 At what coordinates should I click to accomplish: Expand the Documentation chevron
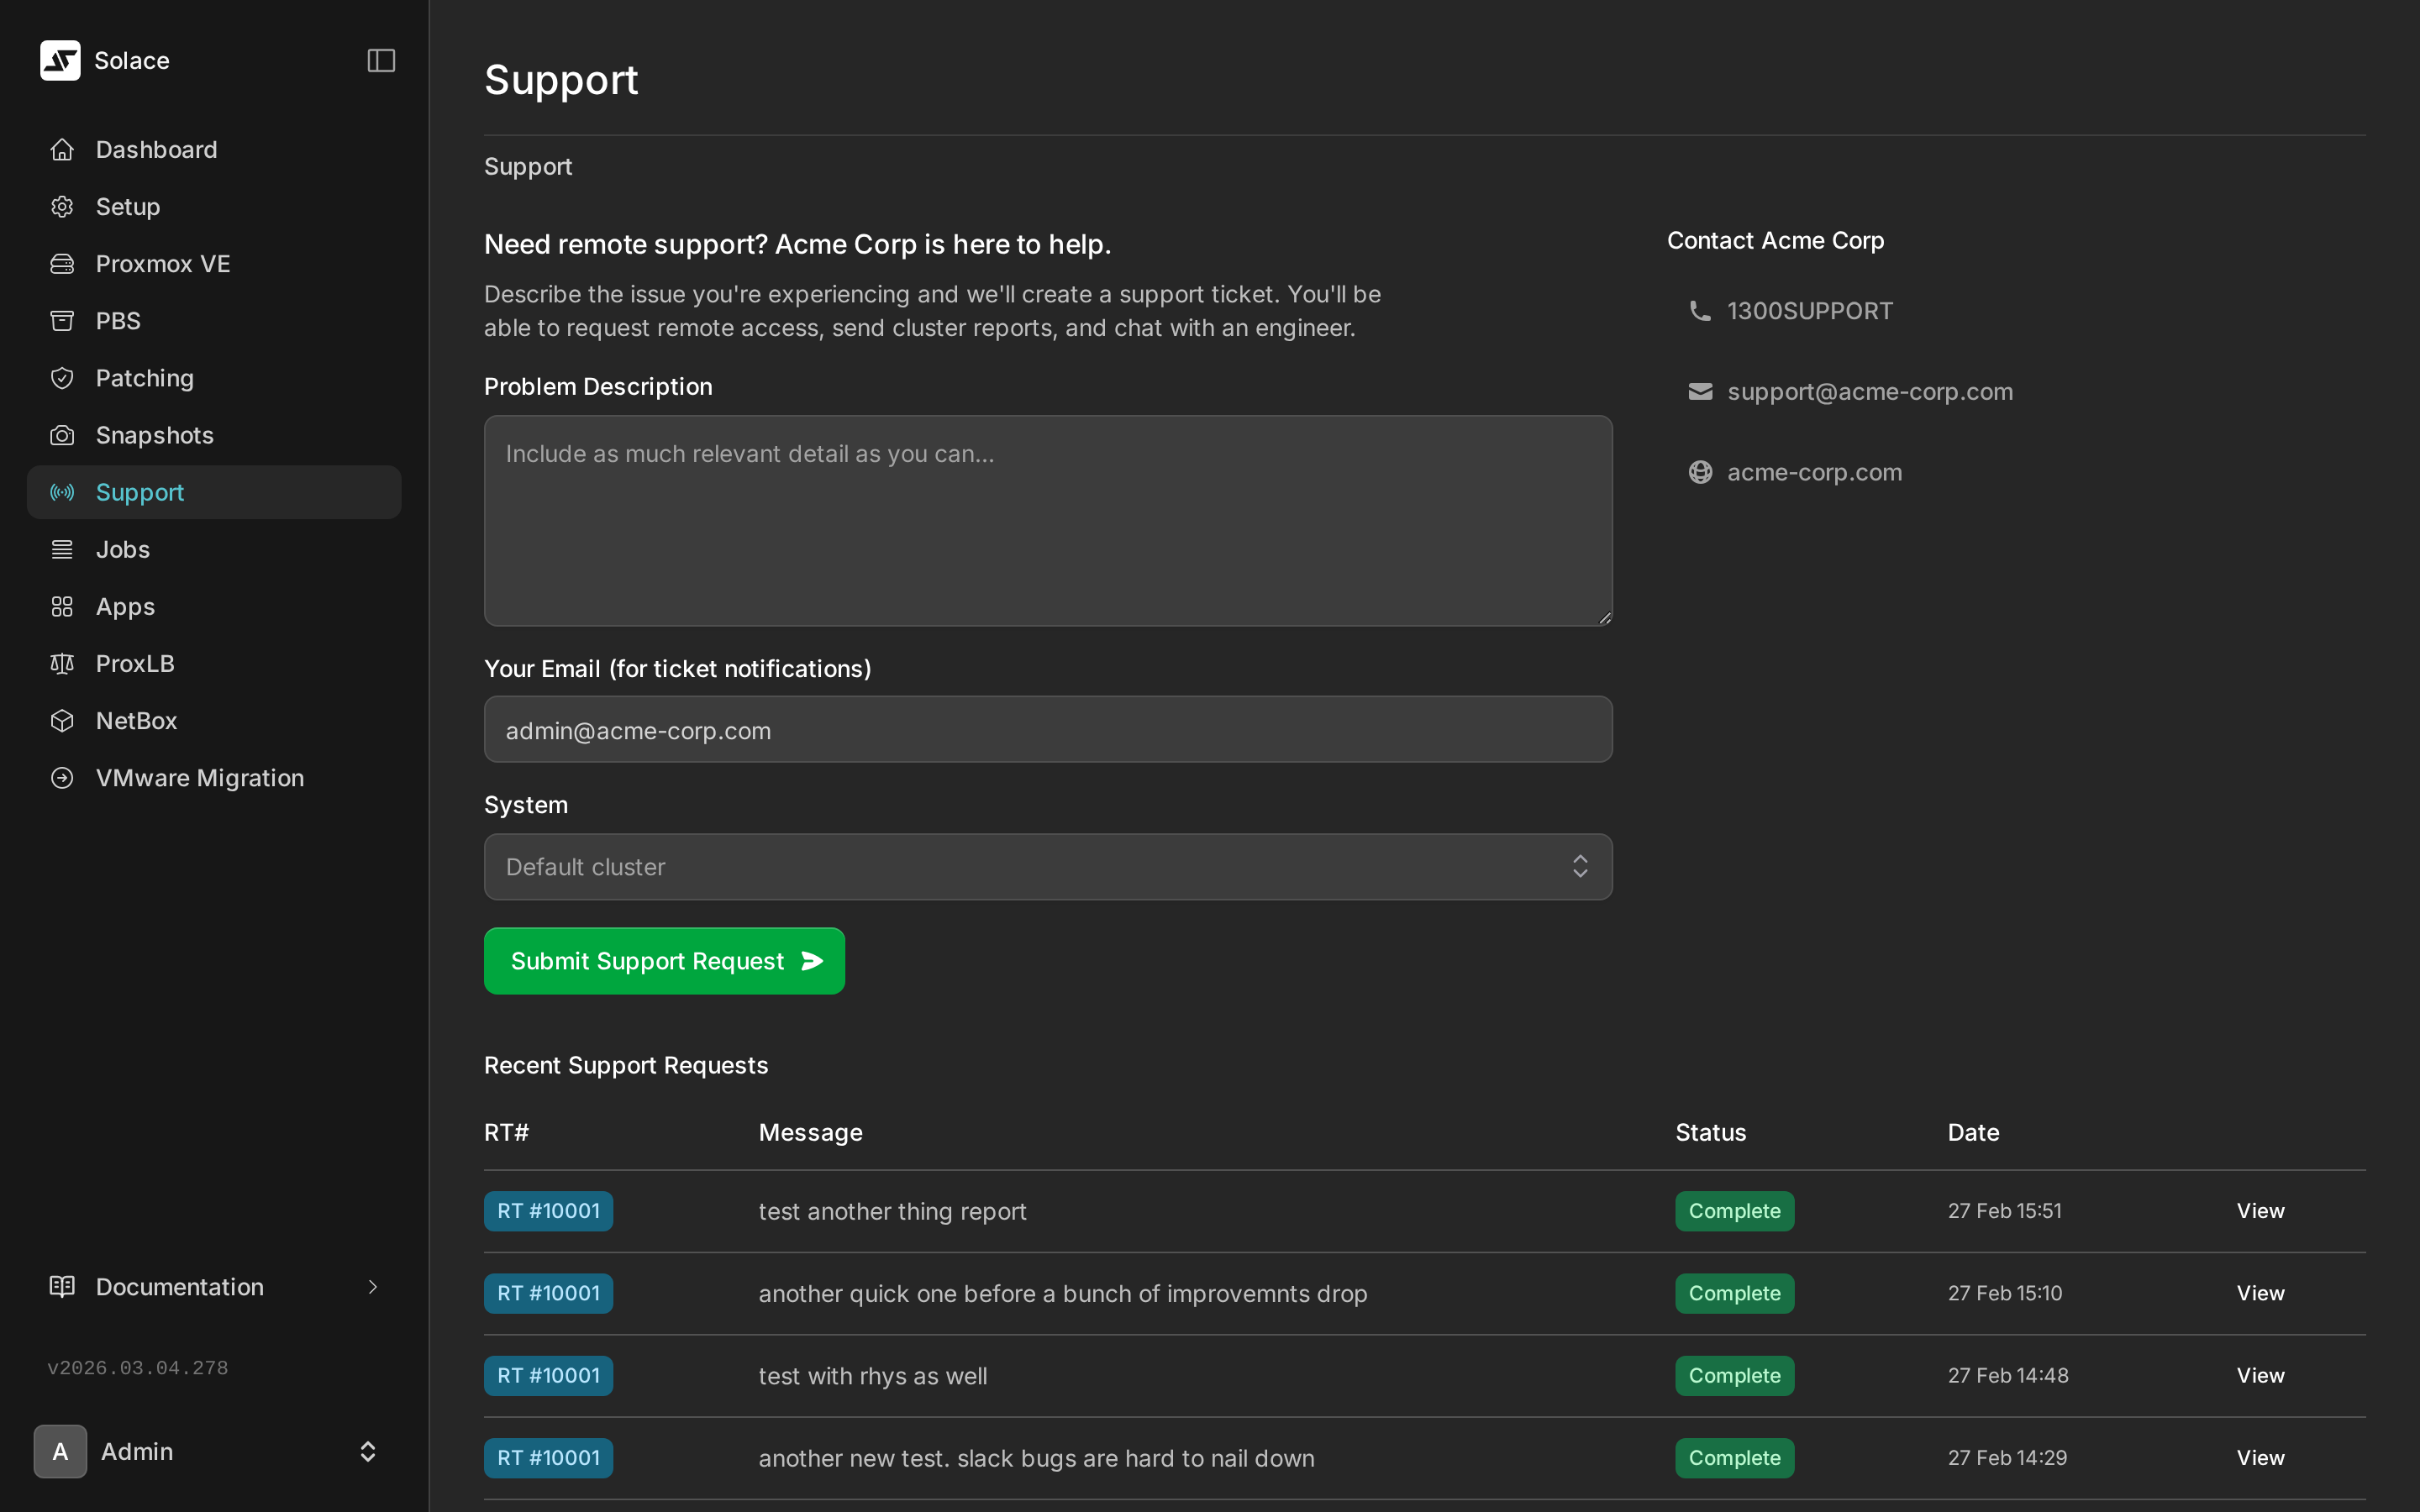372,1287
